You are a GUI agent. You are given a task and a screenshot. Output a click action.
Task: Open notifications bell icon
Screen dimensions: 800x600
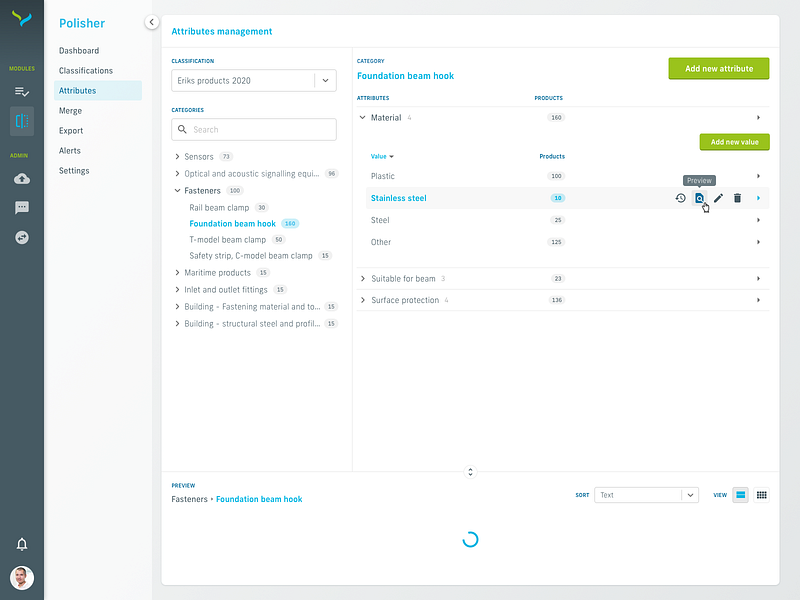[22, 544]
